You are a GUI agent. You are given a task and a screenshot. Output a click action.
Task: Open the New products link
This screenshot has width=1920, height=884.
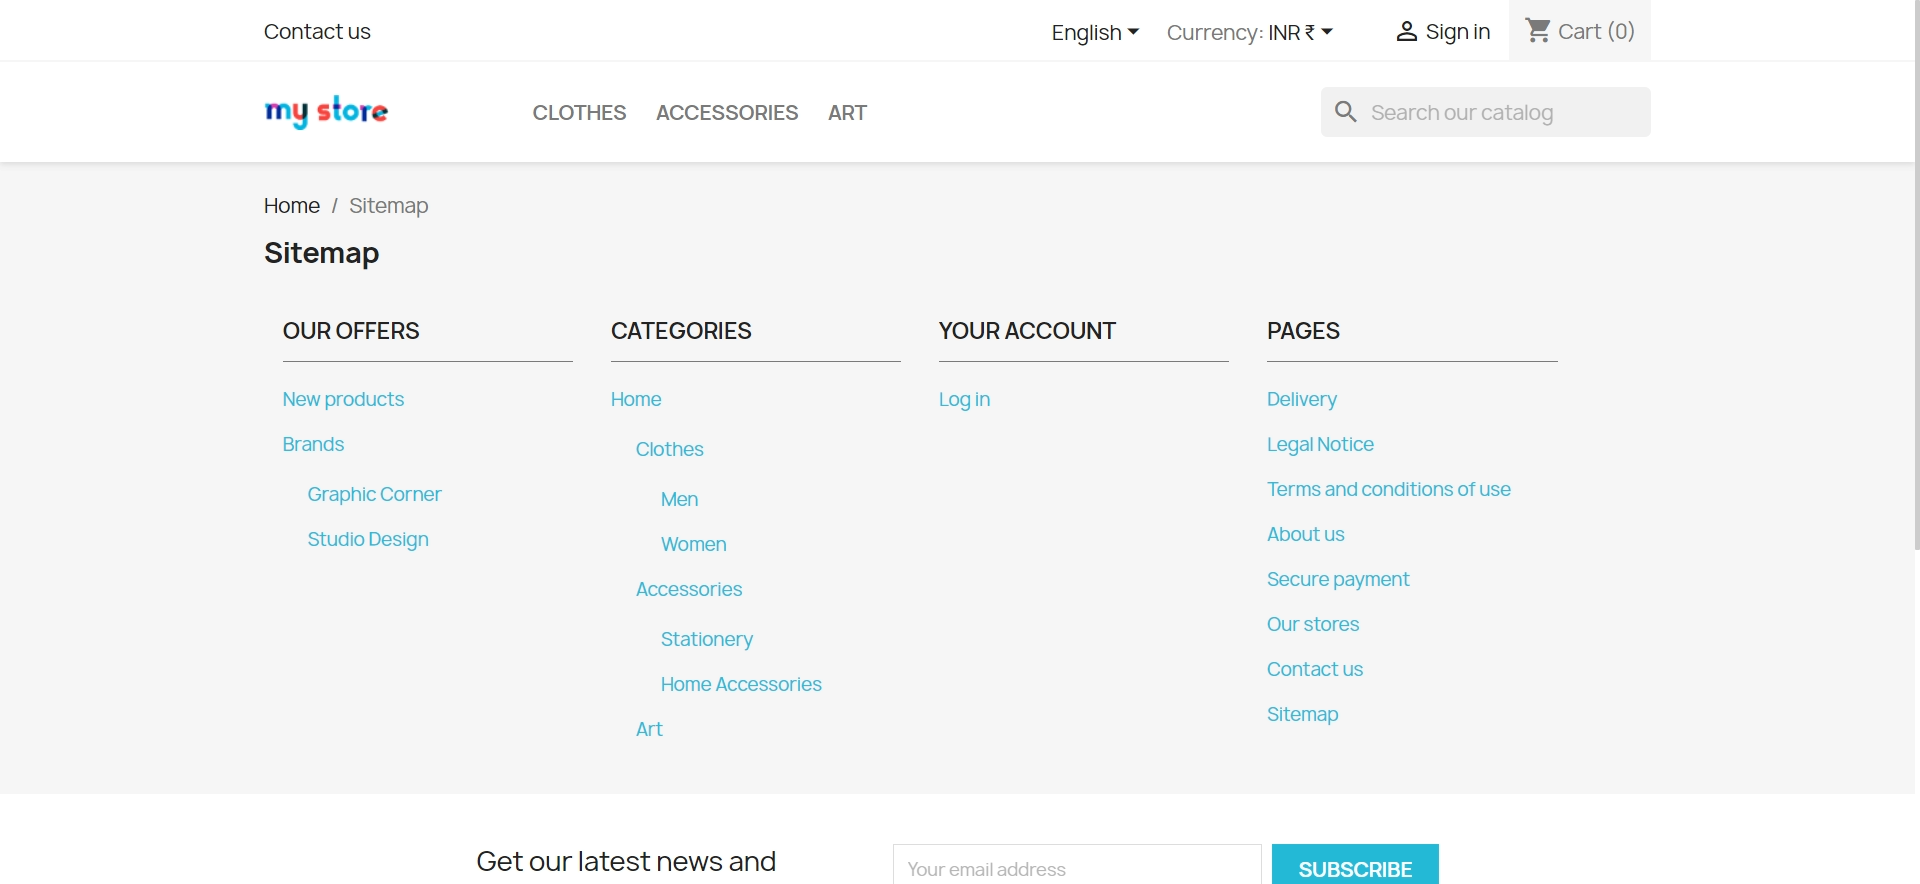tap(343, 399)
